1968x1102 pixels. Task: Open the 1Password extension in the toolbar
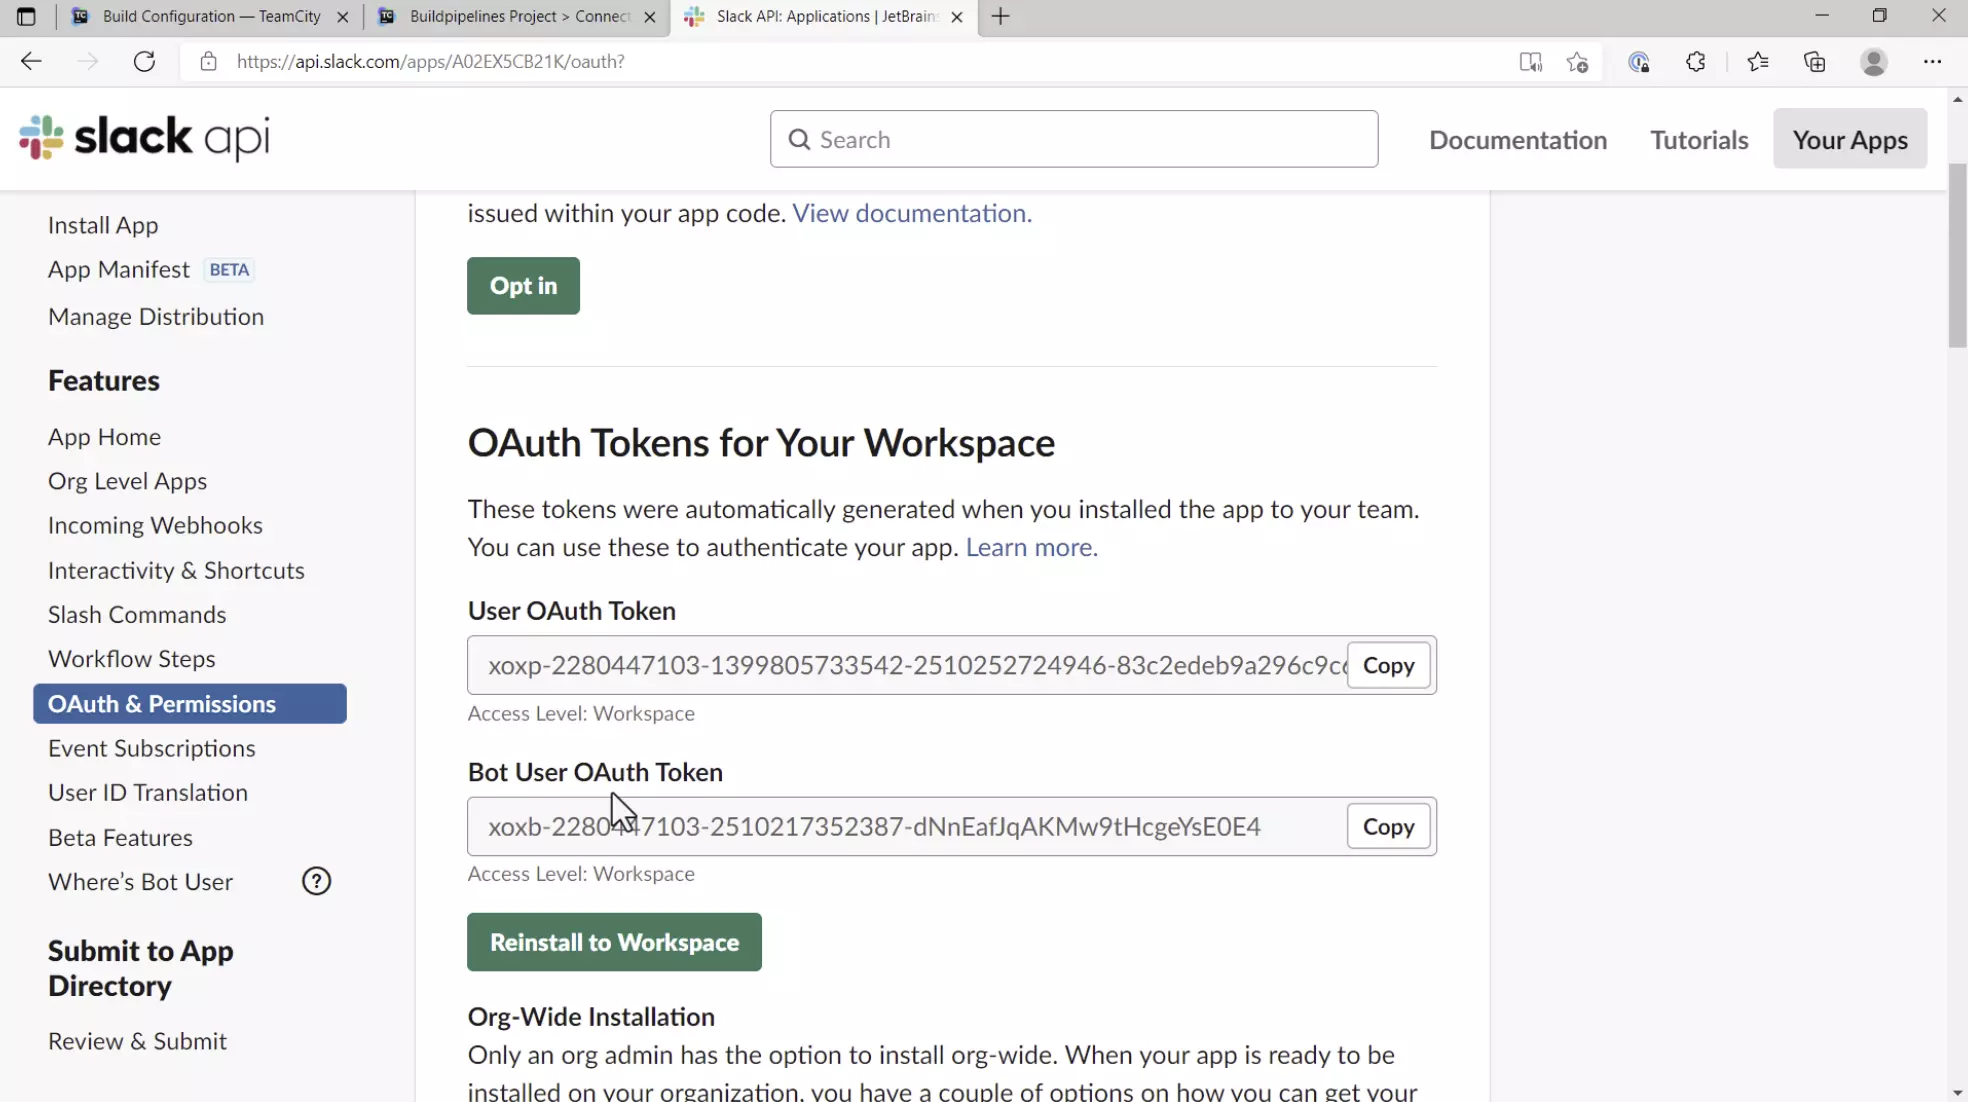pos(1638,61)
